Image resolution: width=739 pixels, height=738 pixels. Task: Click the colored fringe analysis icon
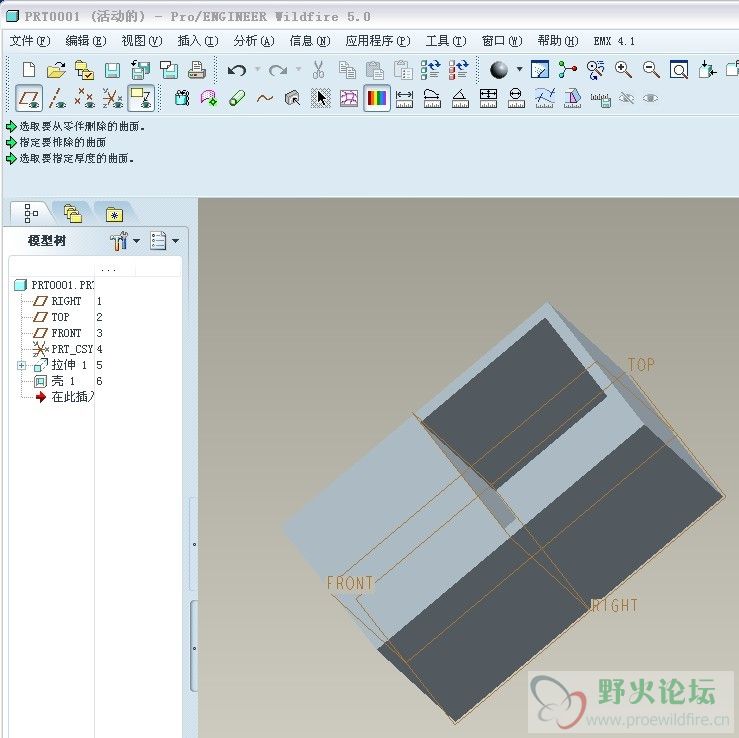[377, 98]
